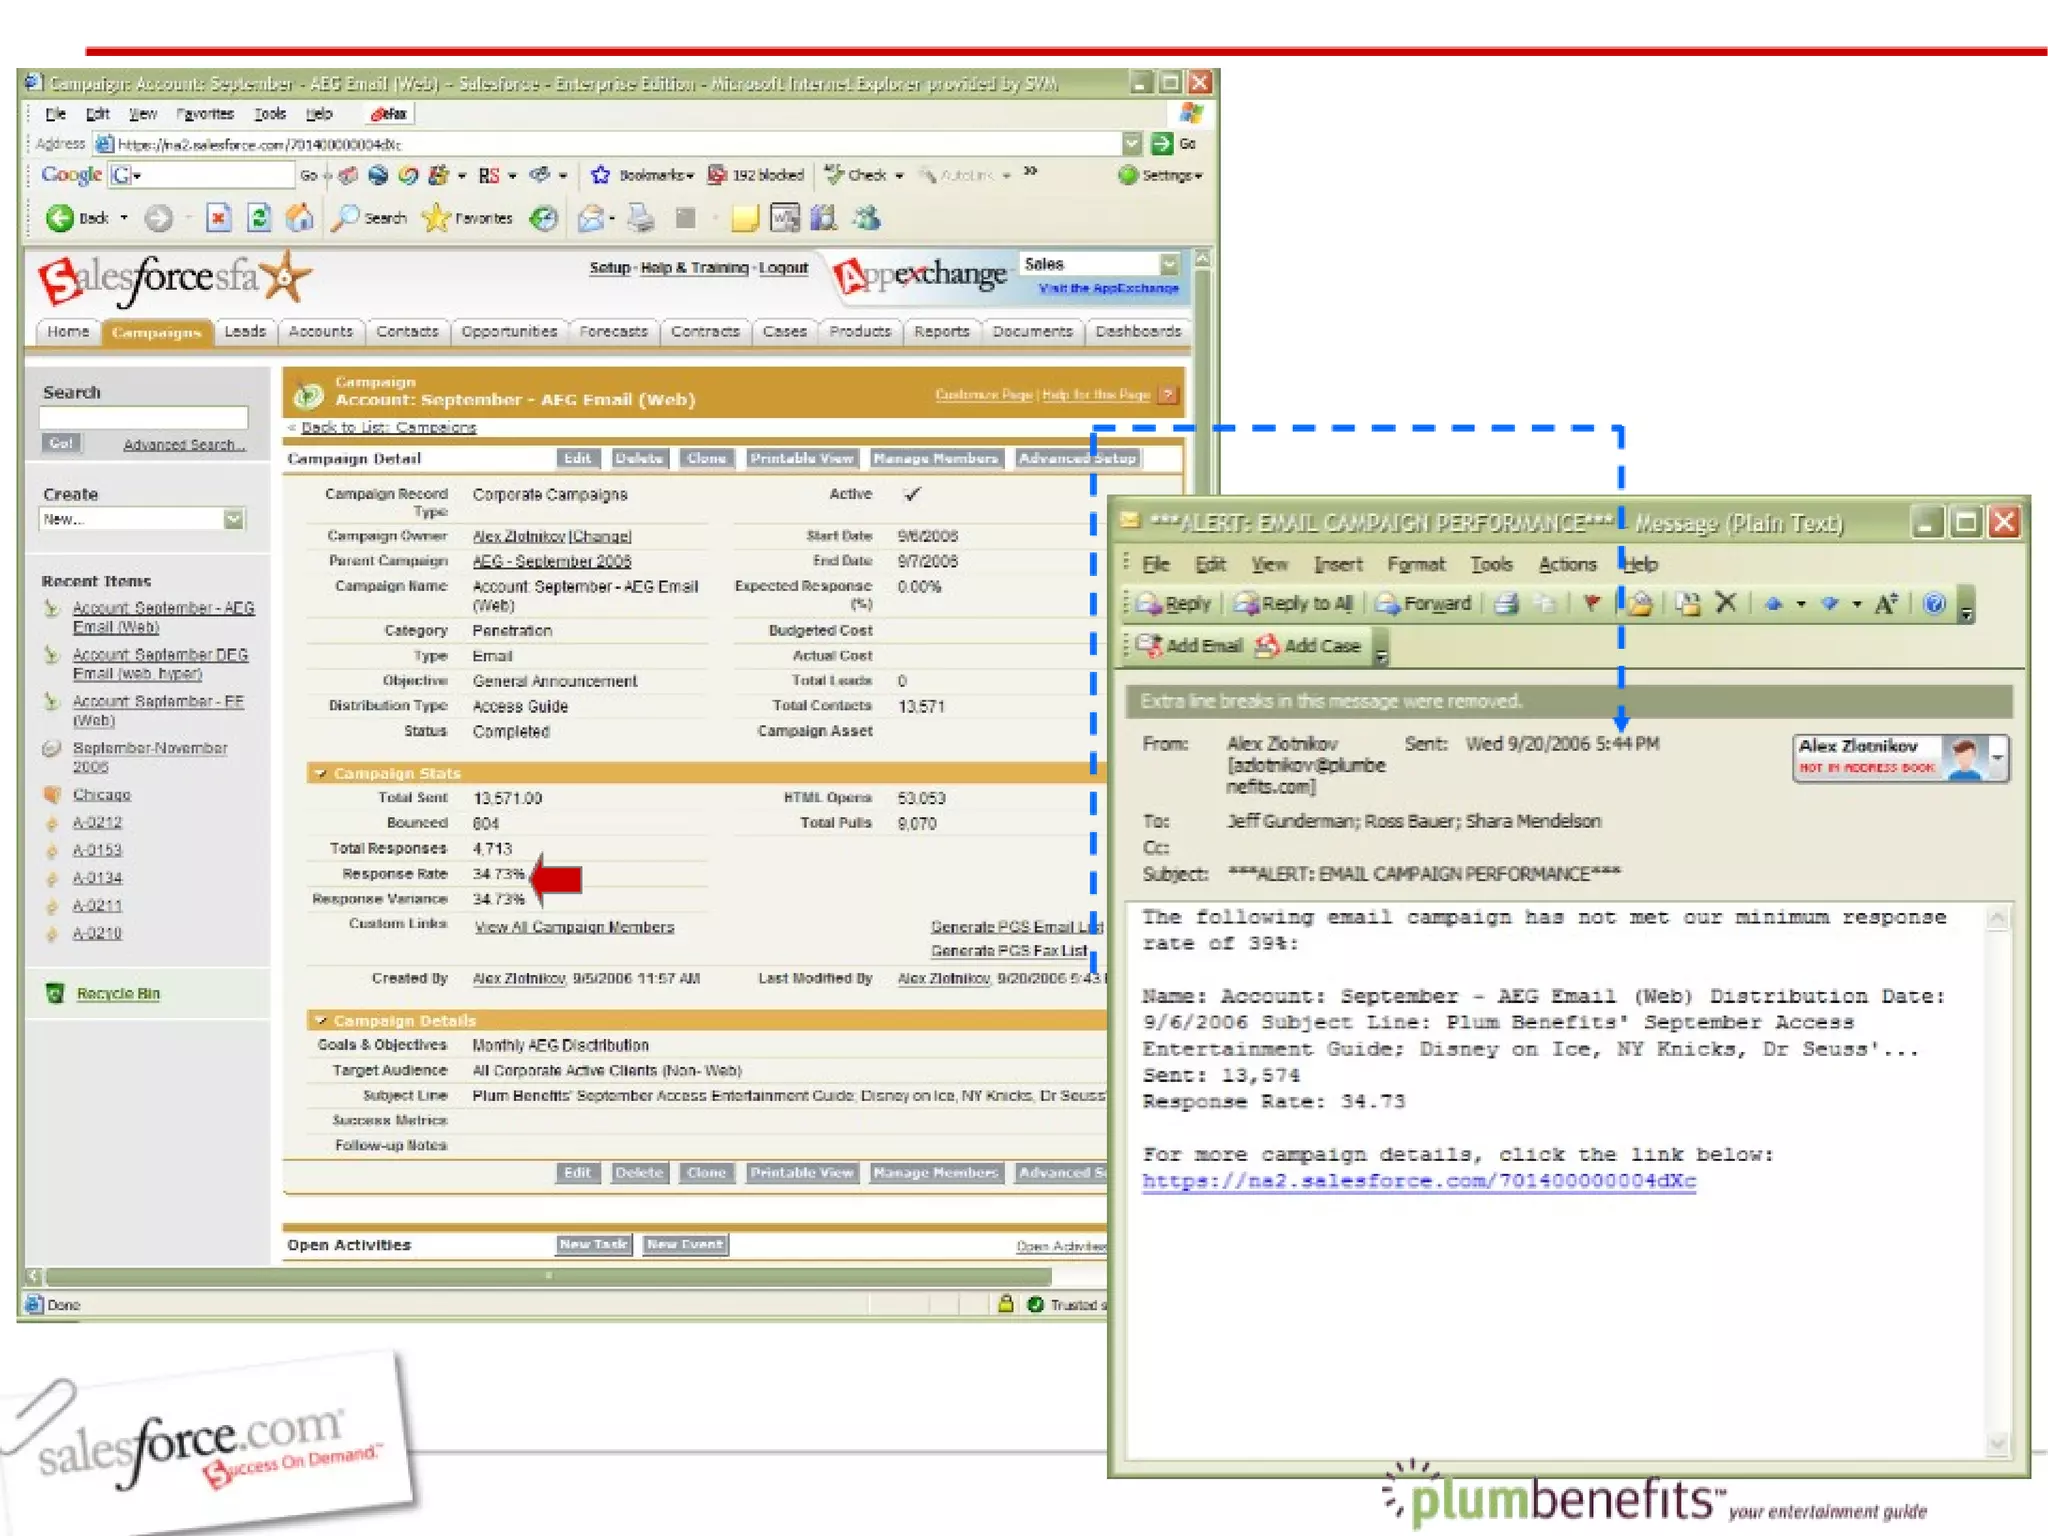
Task: Click the Add Case toolbar icon
Action: tap(1268, 645)
